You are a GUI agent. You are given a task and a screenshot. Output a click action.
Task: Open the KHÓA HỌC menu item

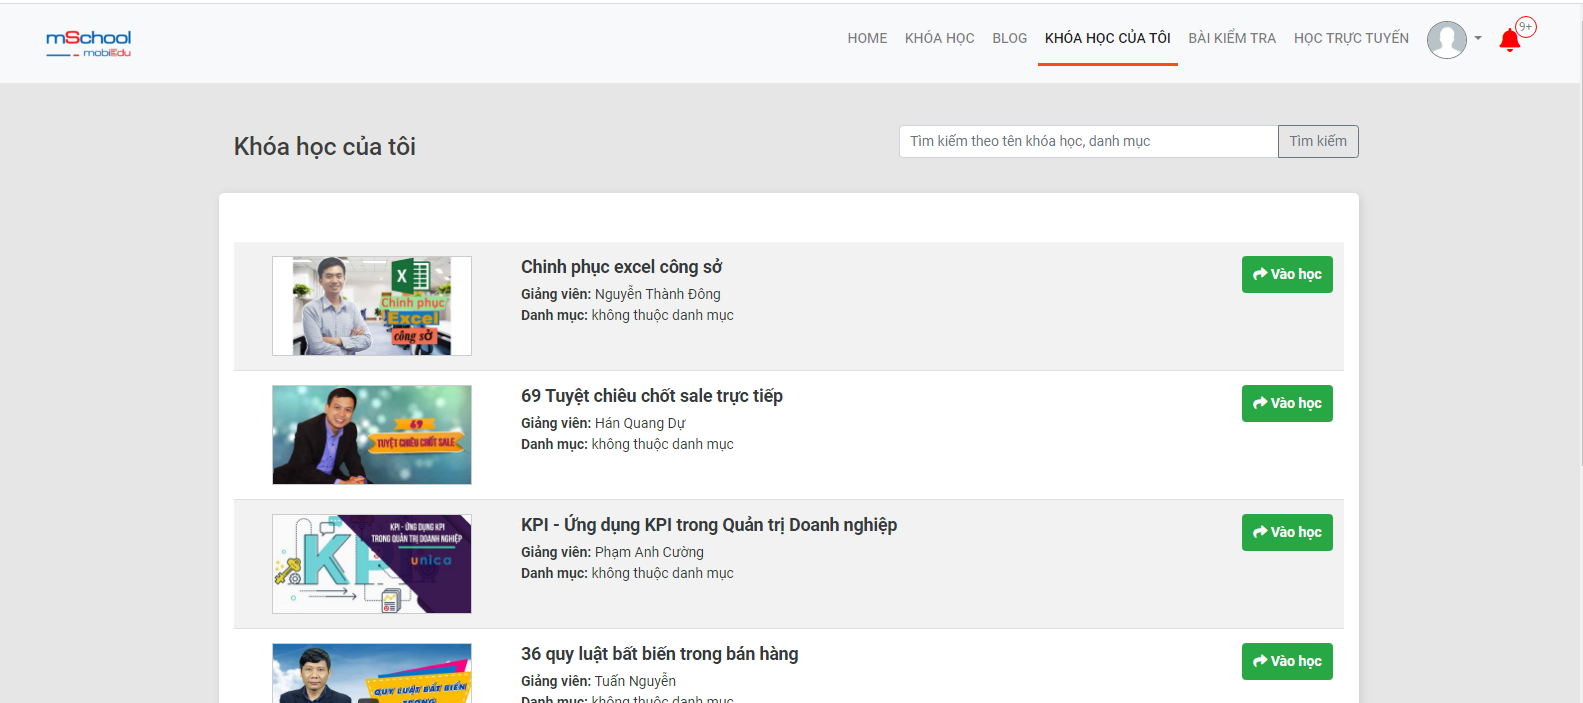click(x=939, y=38)
